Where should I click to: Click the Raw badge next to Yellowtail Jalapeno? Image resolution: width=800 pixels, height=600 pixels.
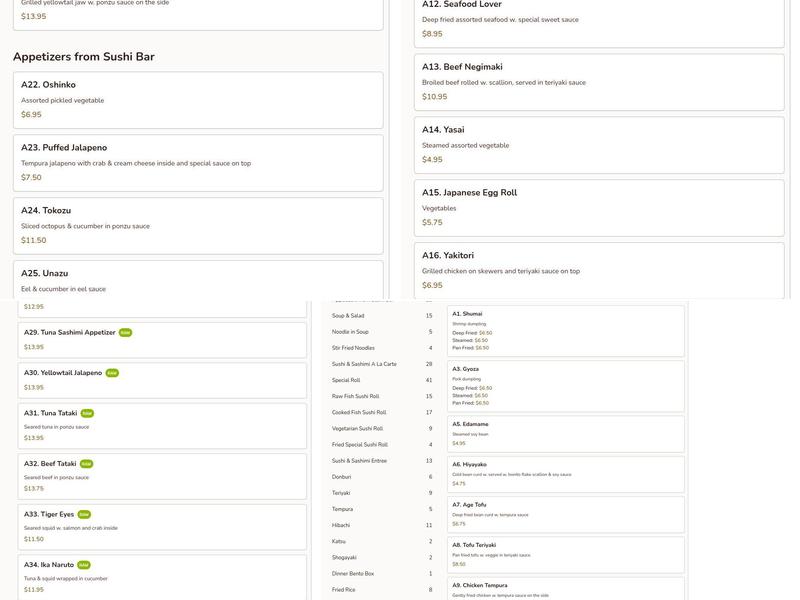(x=112, y=373)
